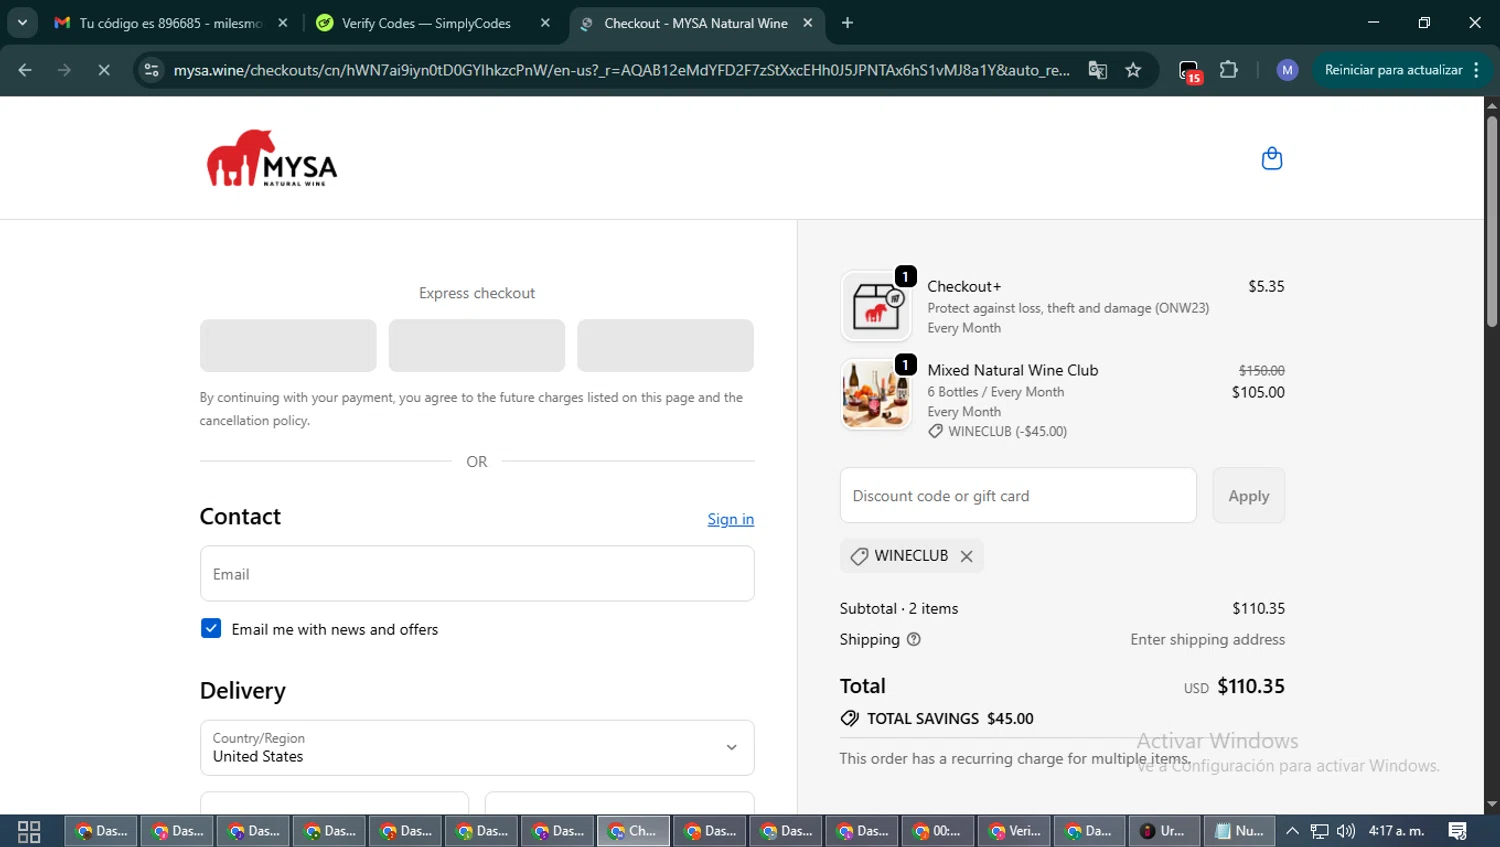Click the Sign in link
The width and height of the screenshot is (1500, 847).
tap(730, 519)
